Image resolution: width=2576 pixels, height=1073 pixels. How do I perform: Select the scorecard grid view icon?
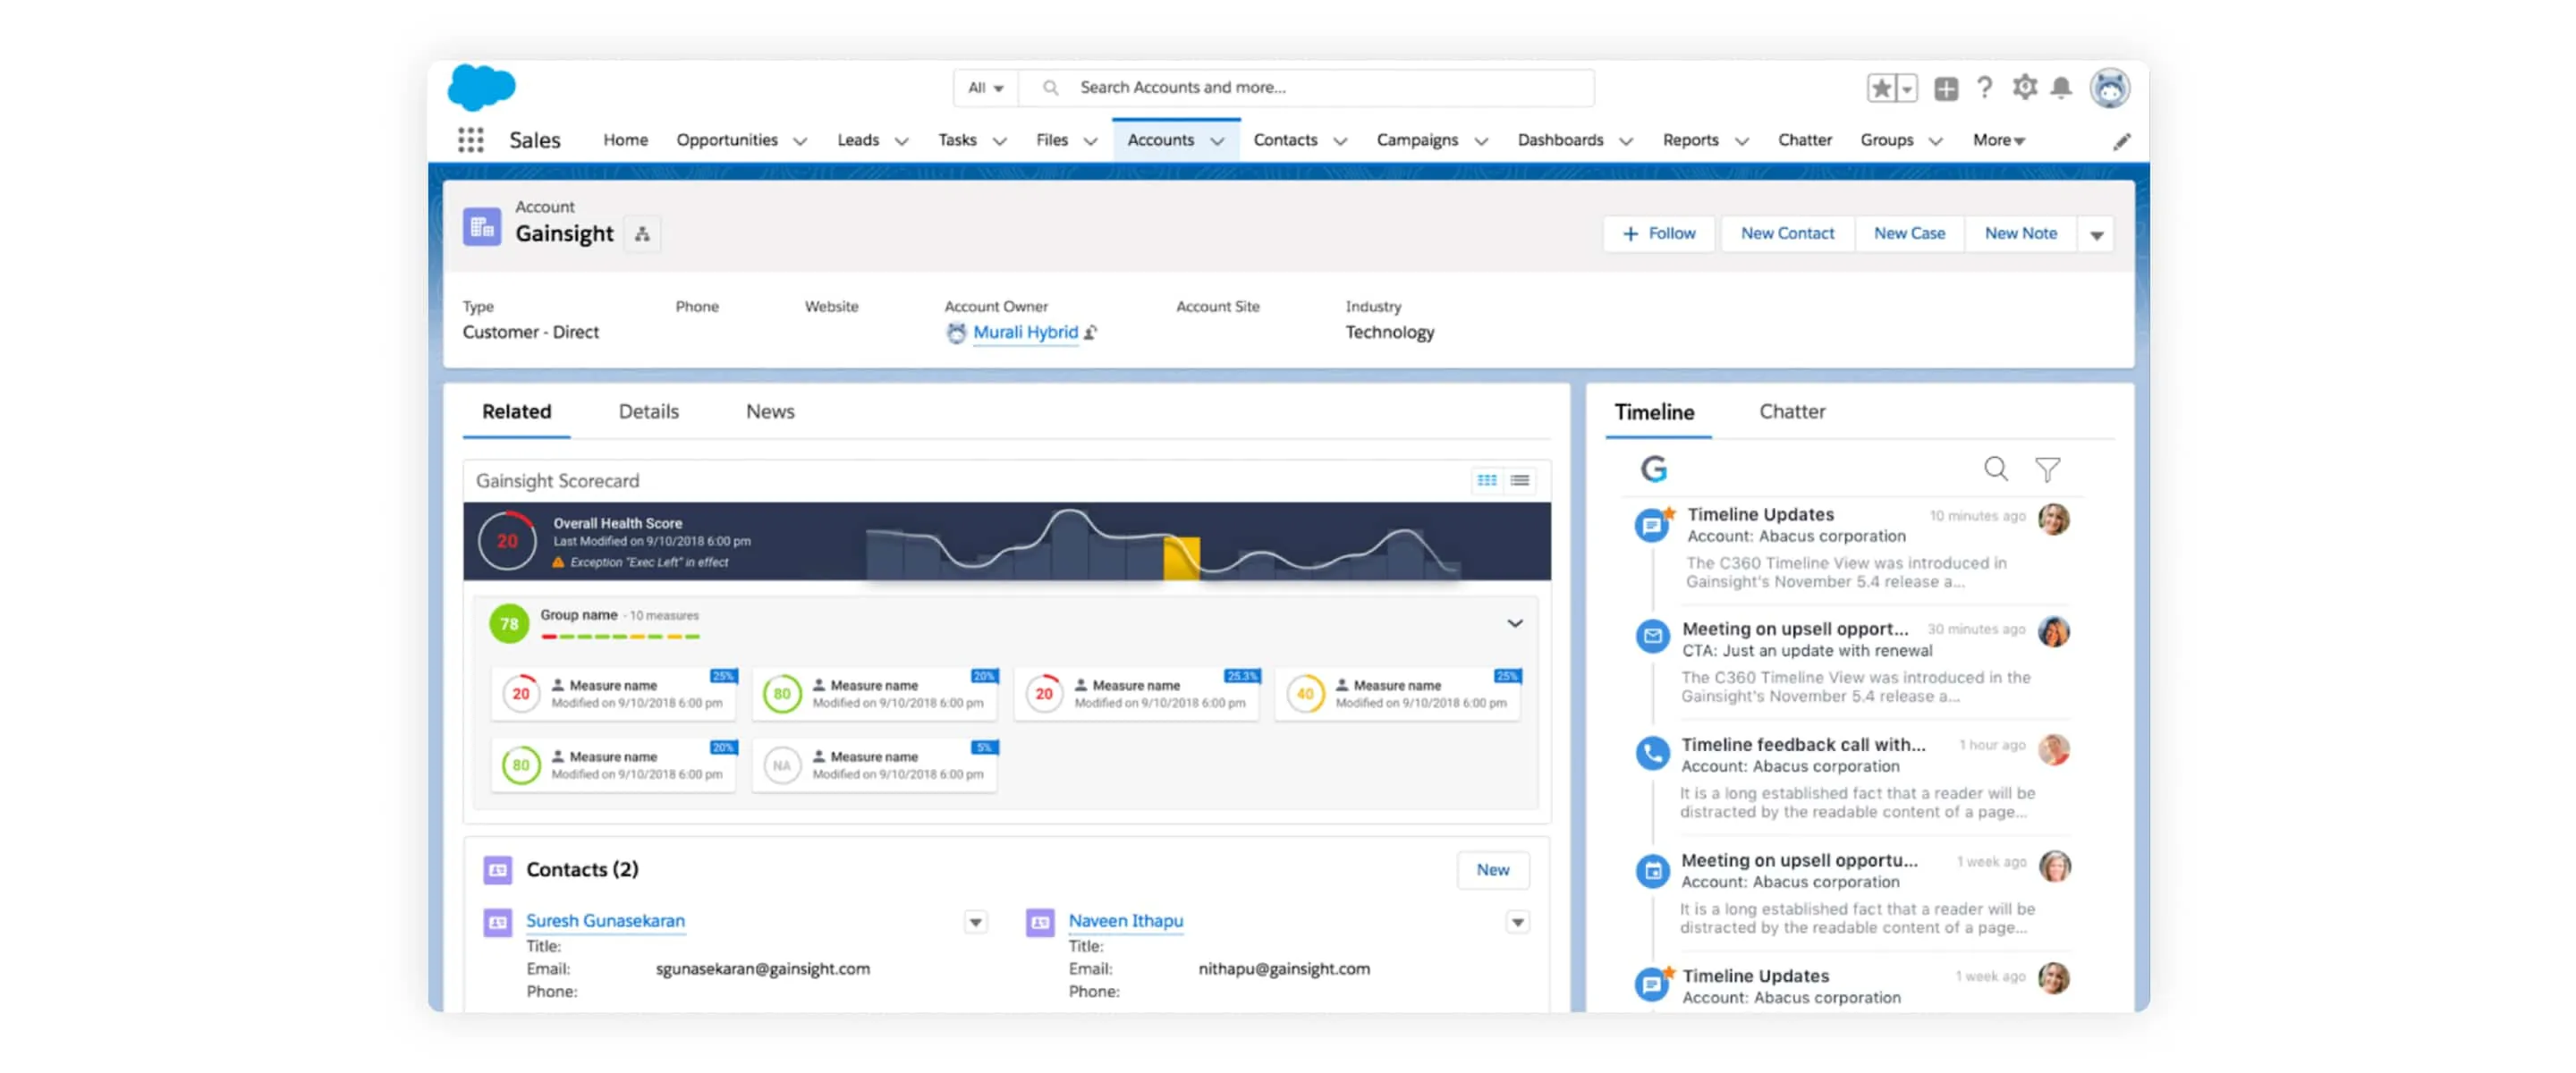click(1487, 481)
